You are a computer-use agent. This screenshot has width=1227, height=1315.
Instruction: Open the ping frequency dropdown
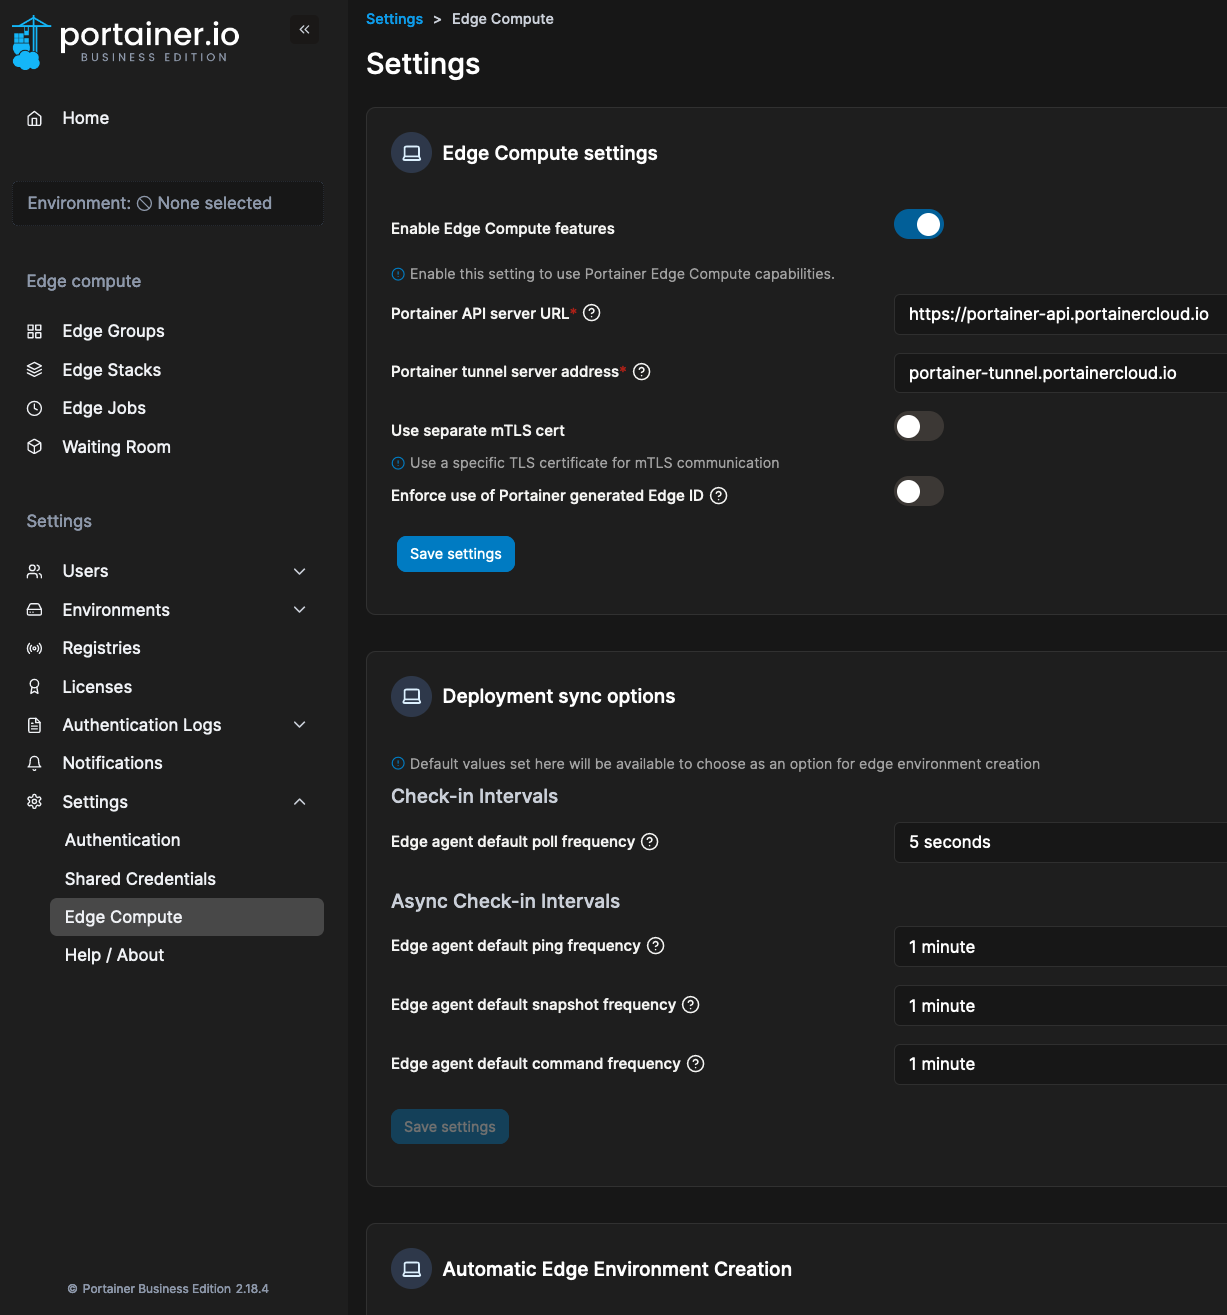pyautogui.click(x=1060, y=947)
